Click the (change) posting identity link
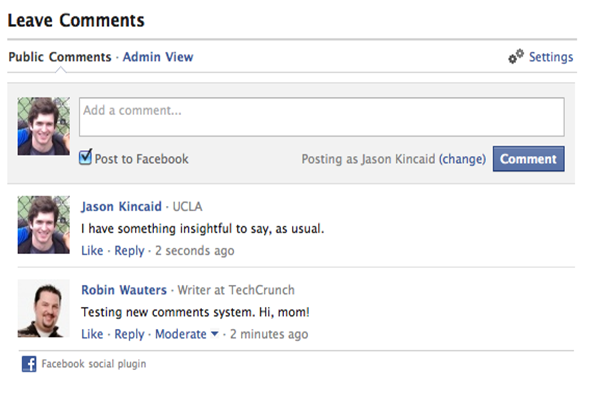The image size is (600, 400). 462,159
